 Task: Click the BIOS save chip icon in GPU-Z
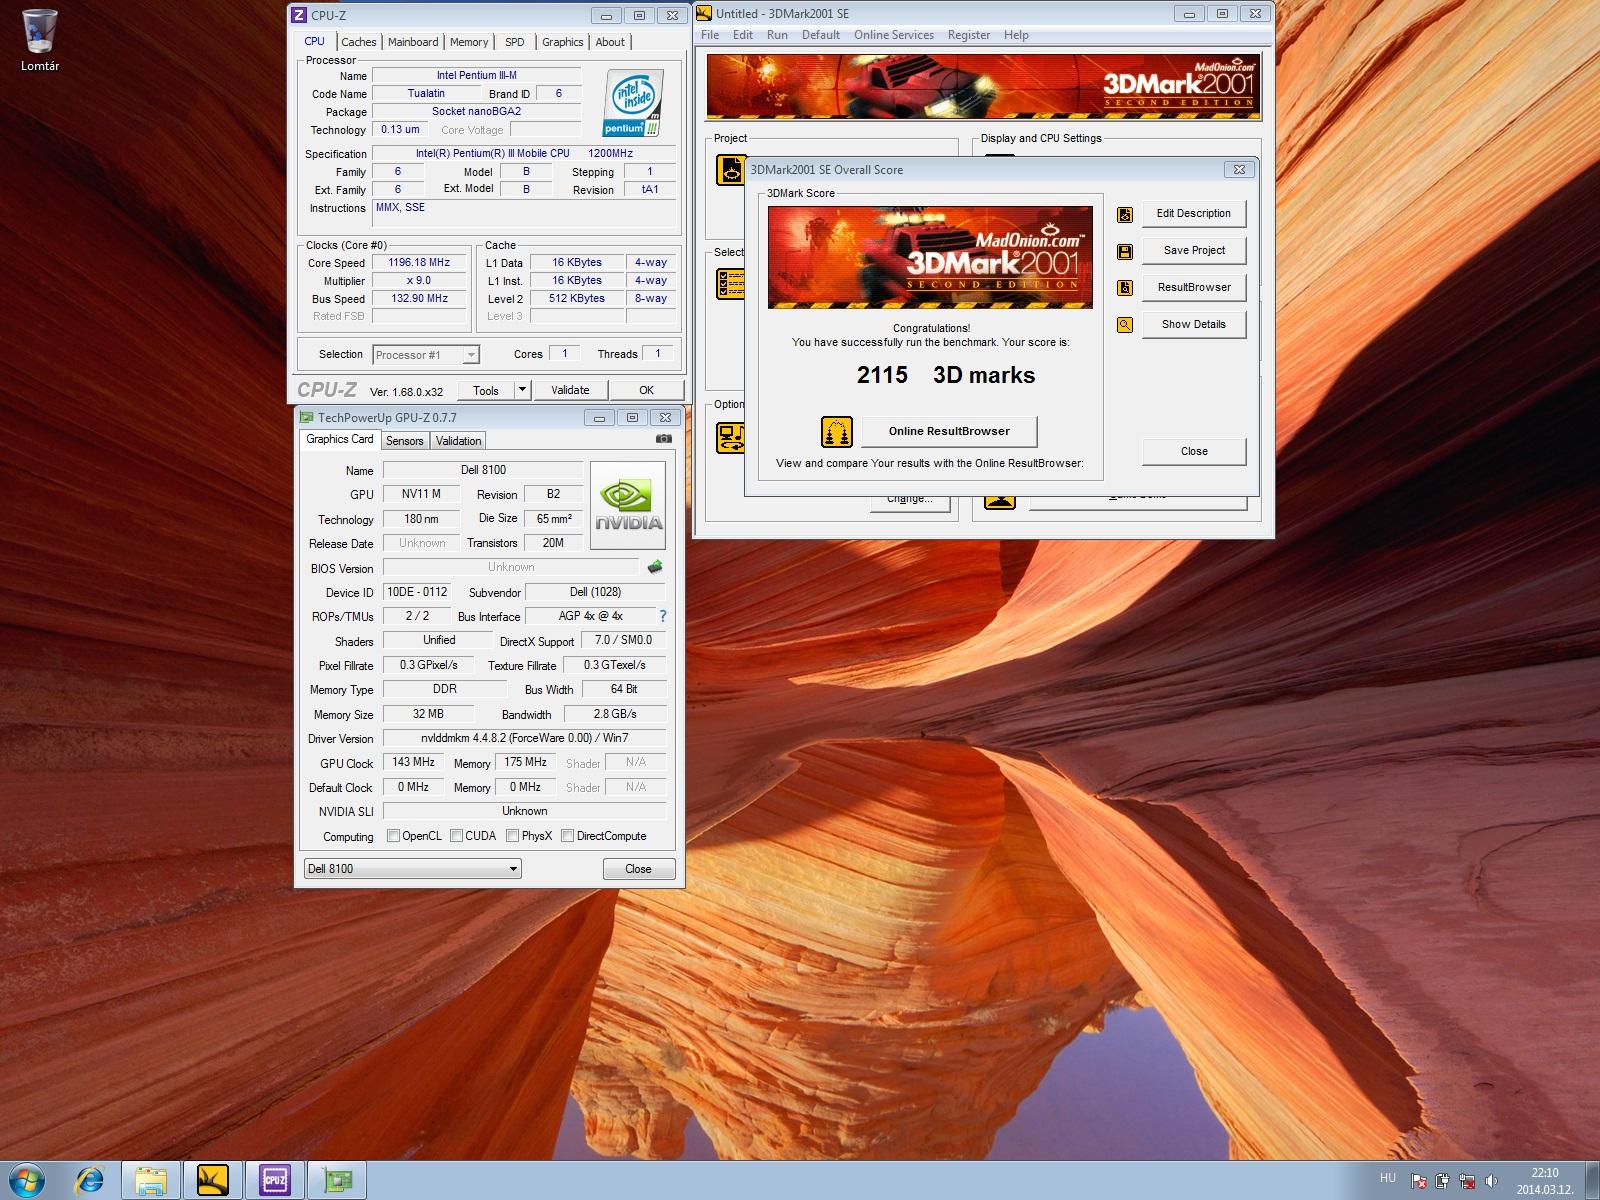click(x=655, y=567)
